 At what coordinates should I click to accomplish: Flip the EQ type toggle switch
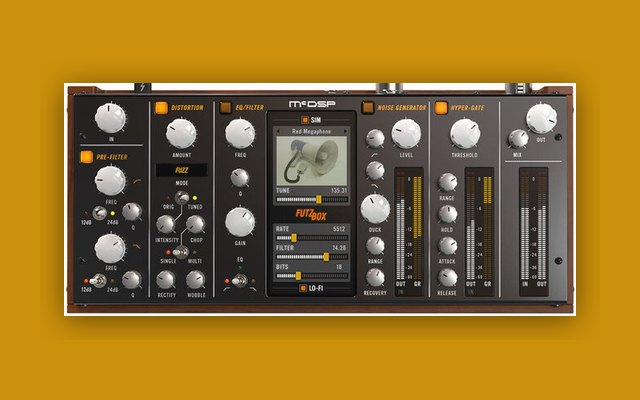click(x=240, y=281)
